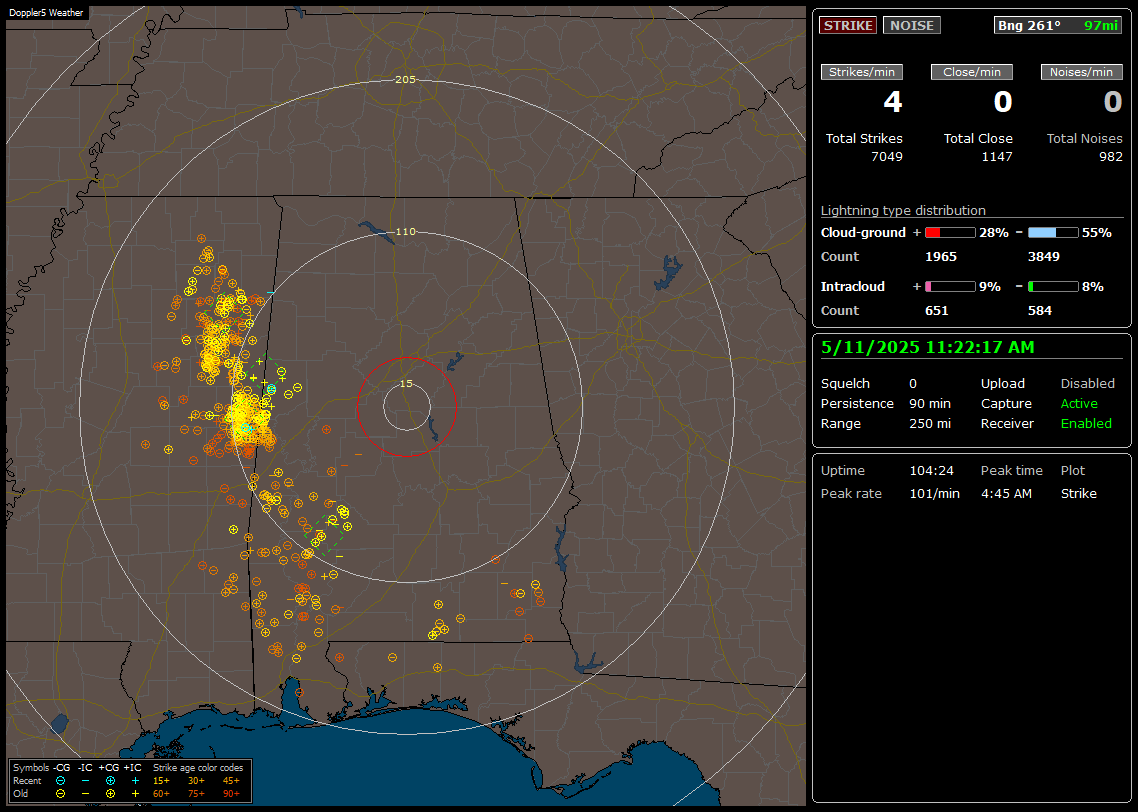Click the negative intracloud green bar

1053,287
